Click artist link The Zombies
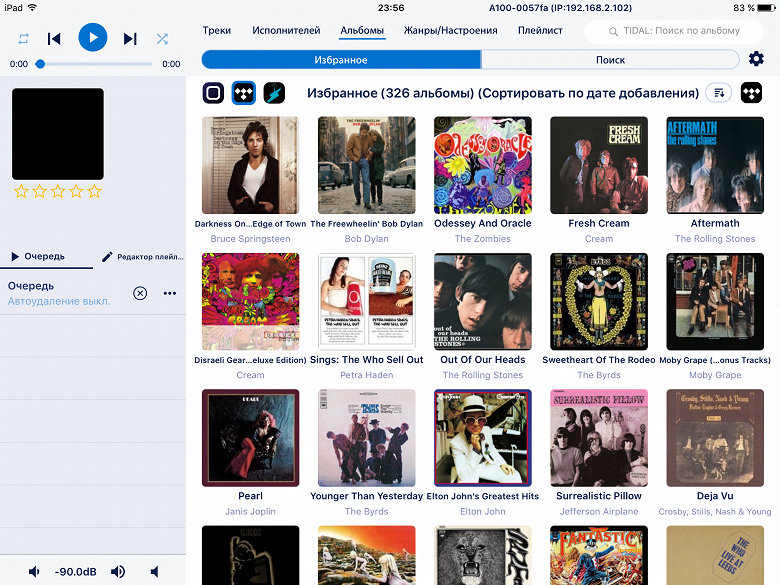Viewport: 780px width, 585px height. pos(483,239)
